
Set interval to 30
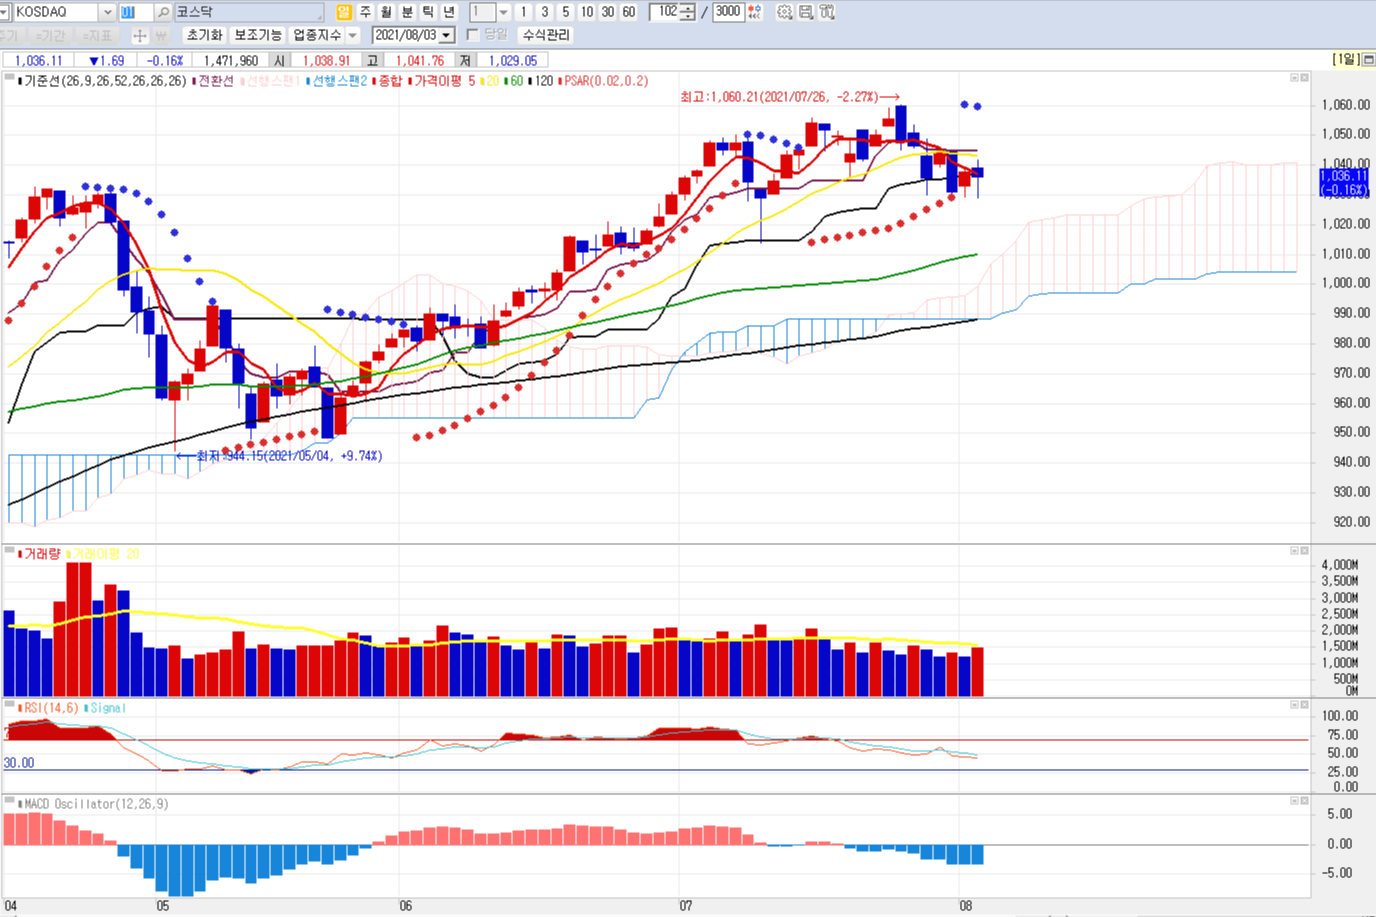pos(607,12)
